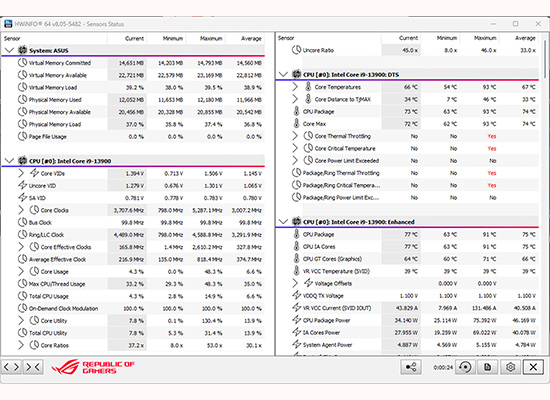Click the expand layout arrows button
Viewport: 550px width, 400px height.
click(11, 367)
